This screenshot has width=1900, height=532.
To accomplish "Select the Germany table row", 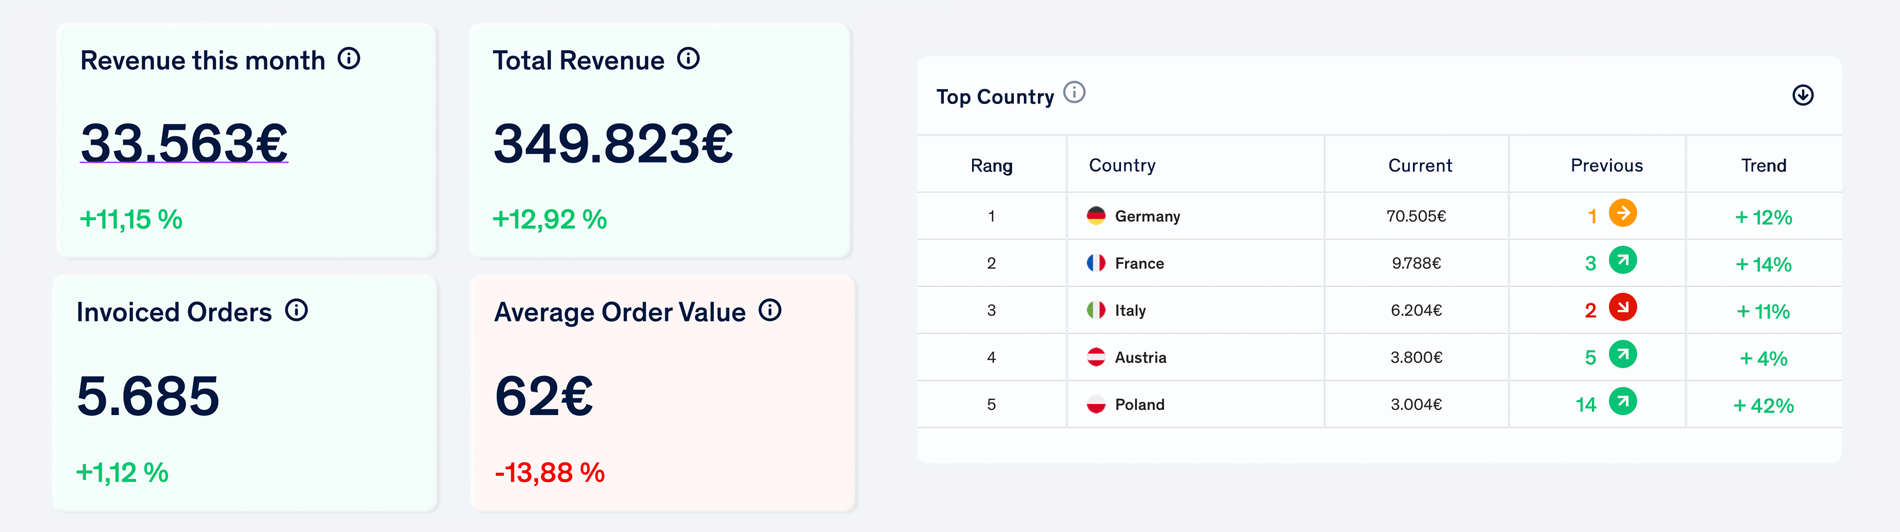I will point(1379,216).
